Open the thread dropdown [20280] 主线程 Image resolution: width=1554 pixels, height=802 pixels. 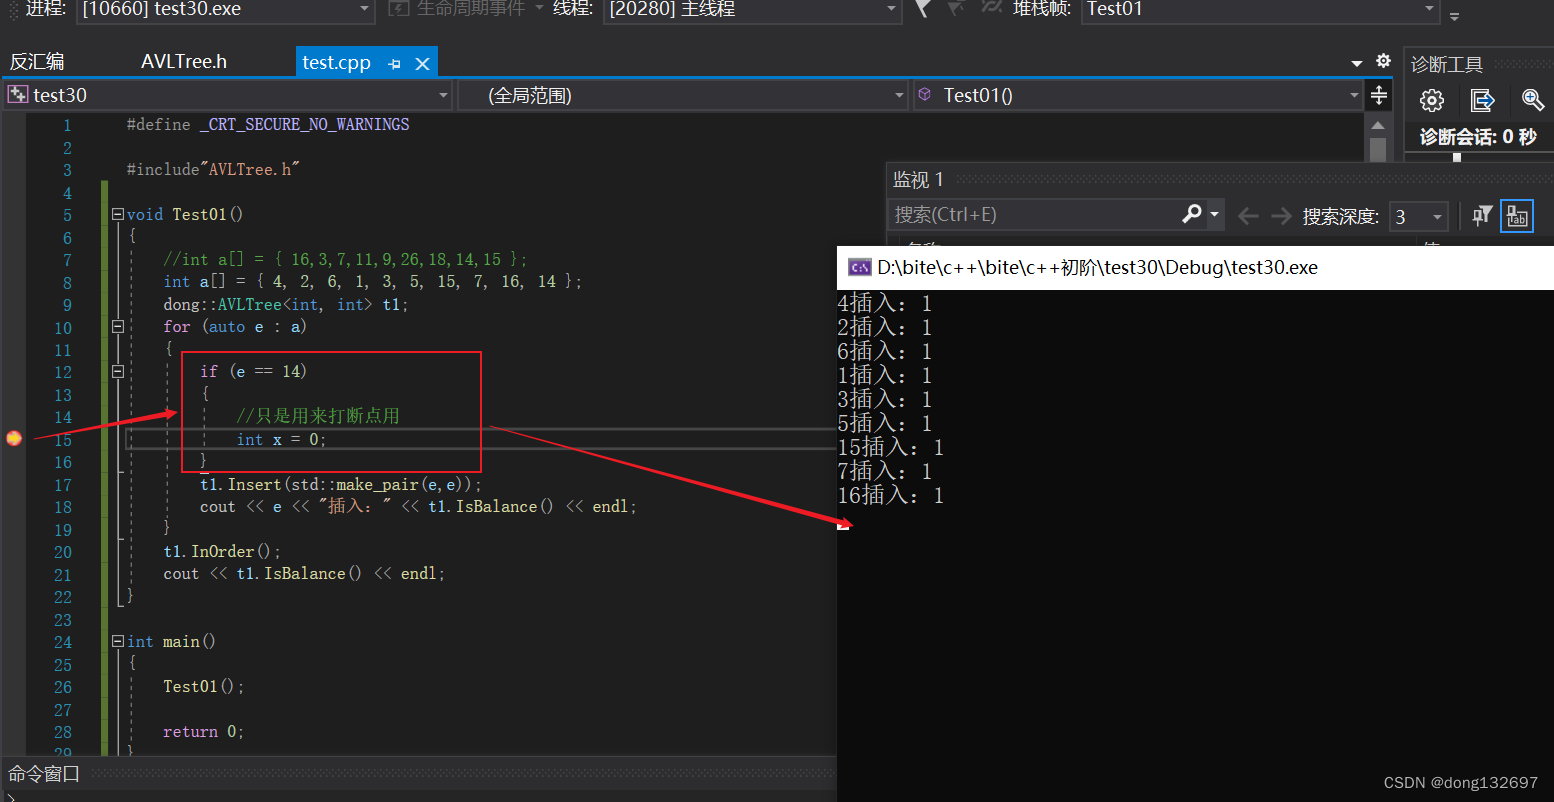click(752, 10)
